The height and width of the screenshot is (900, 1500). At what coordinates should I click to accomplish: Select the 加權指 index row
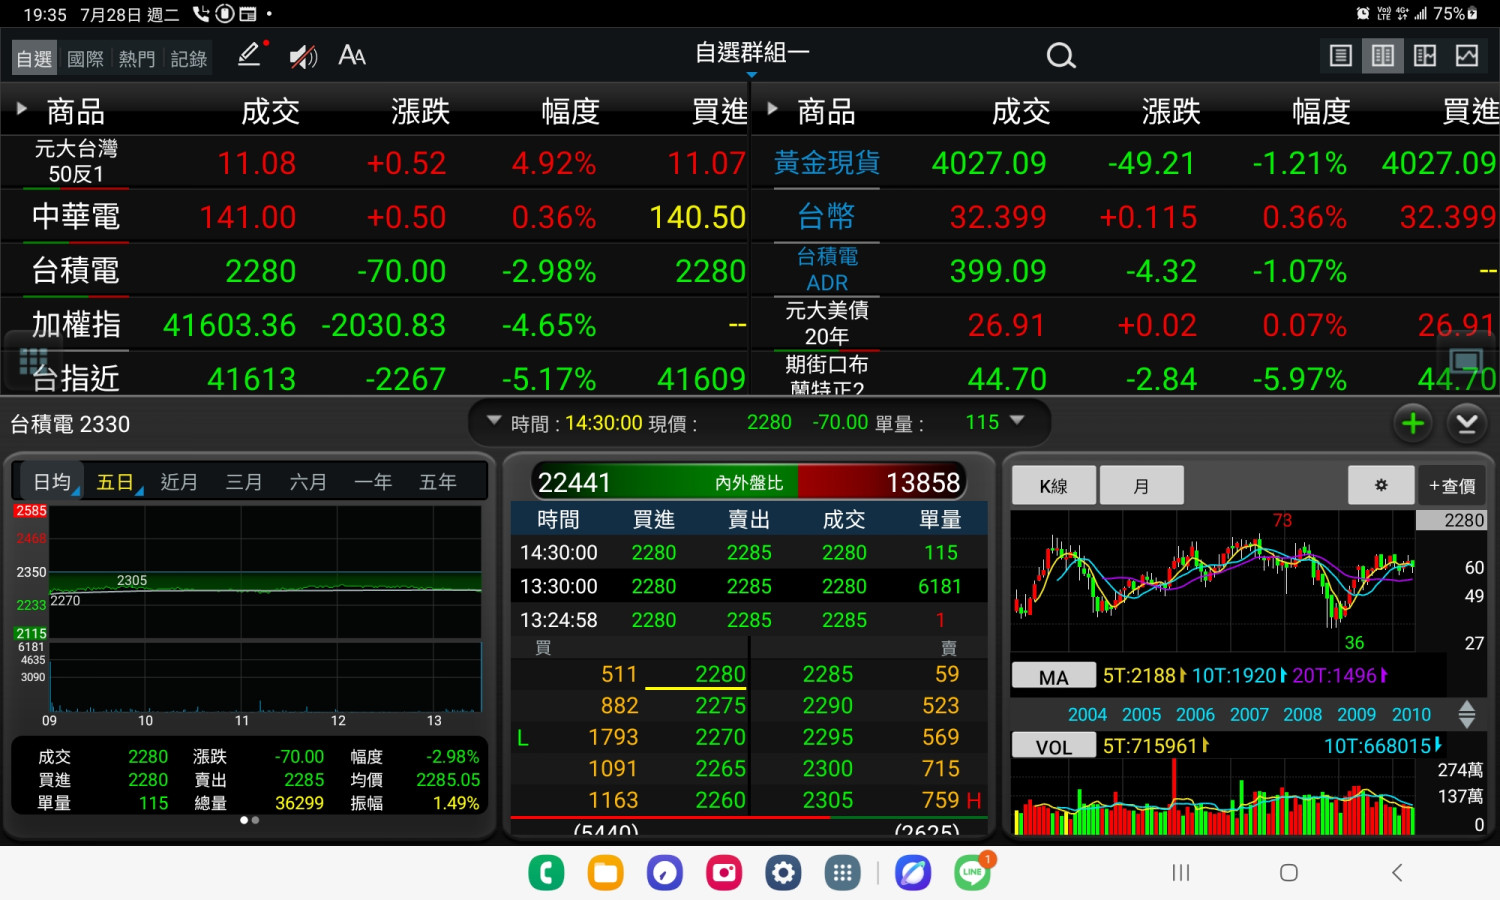pos(374,325)
